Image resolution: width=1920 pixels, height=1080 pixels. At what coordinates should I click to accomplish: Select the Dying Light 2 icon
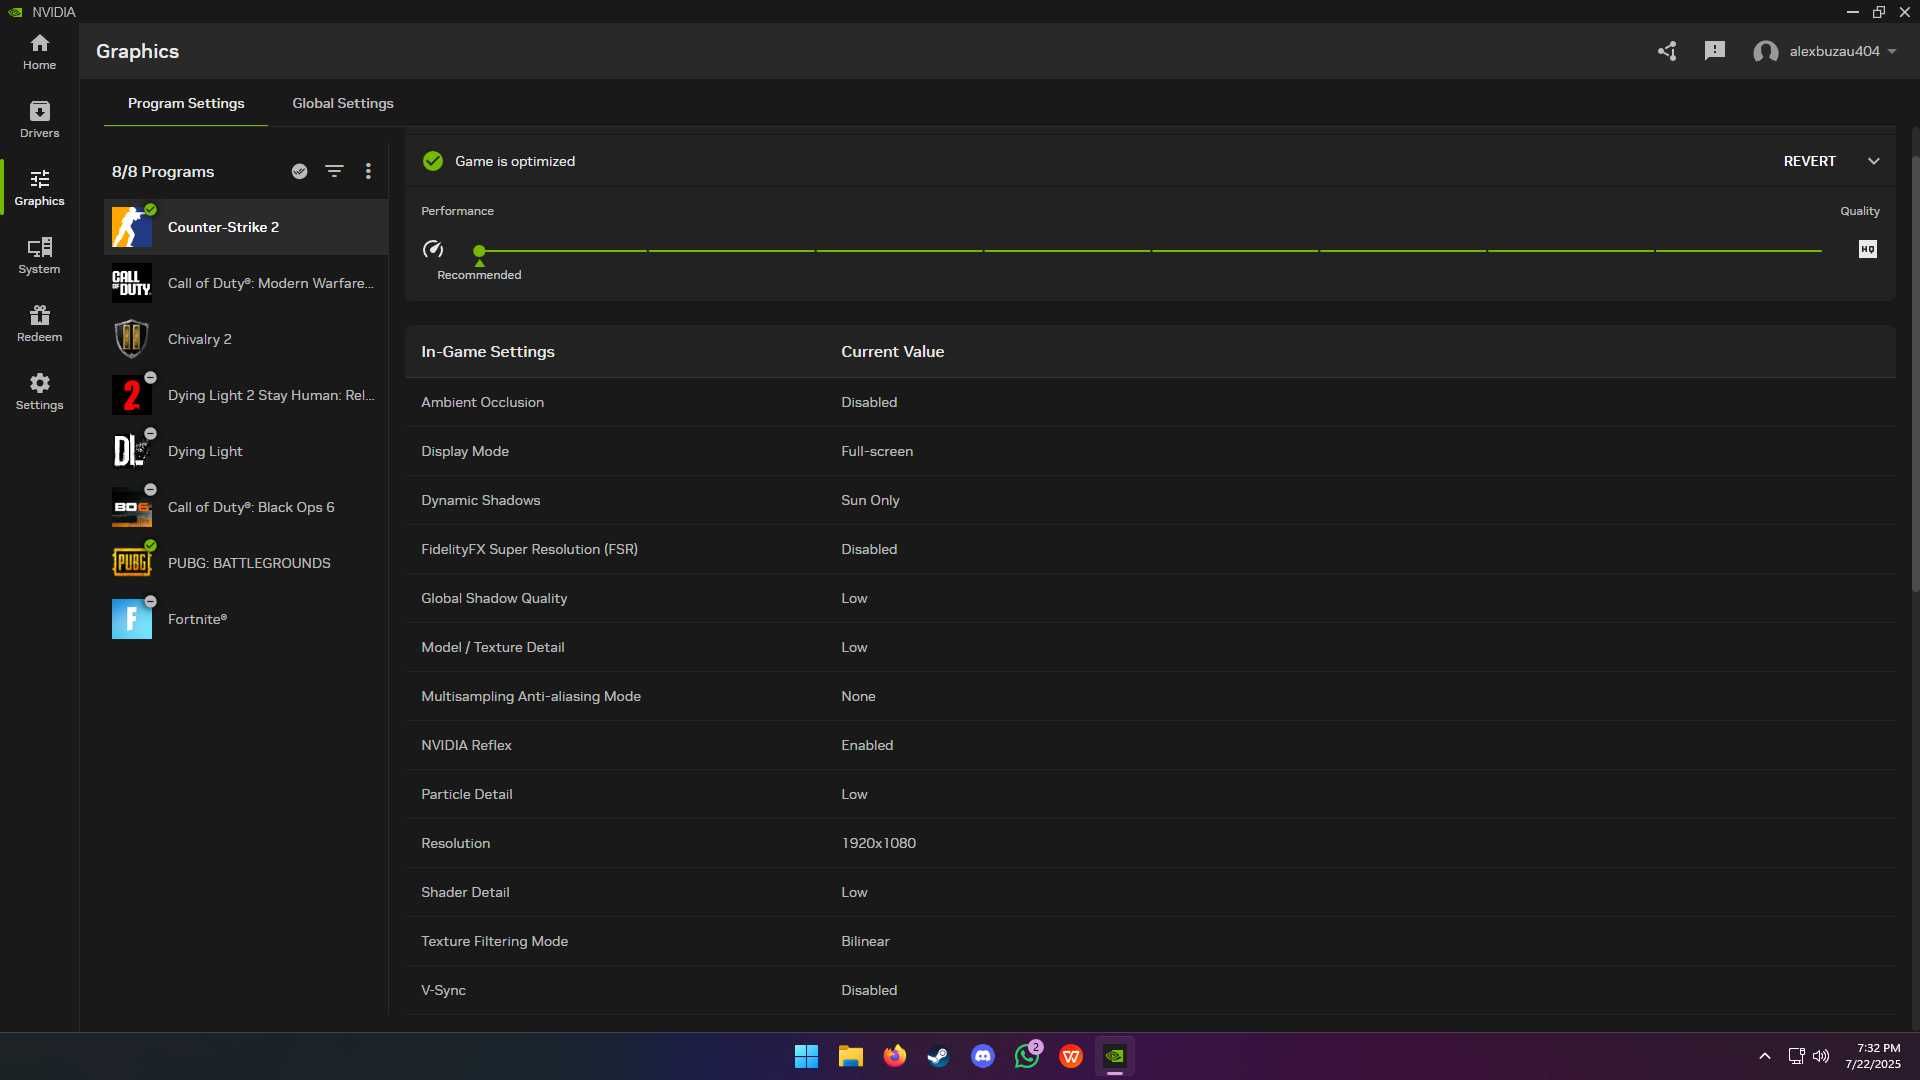click(132, 395)
